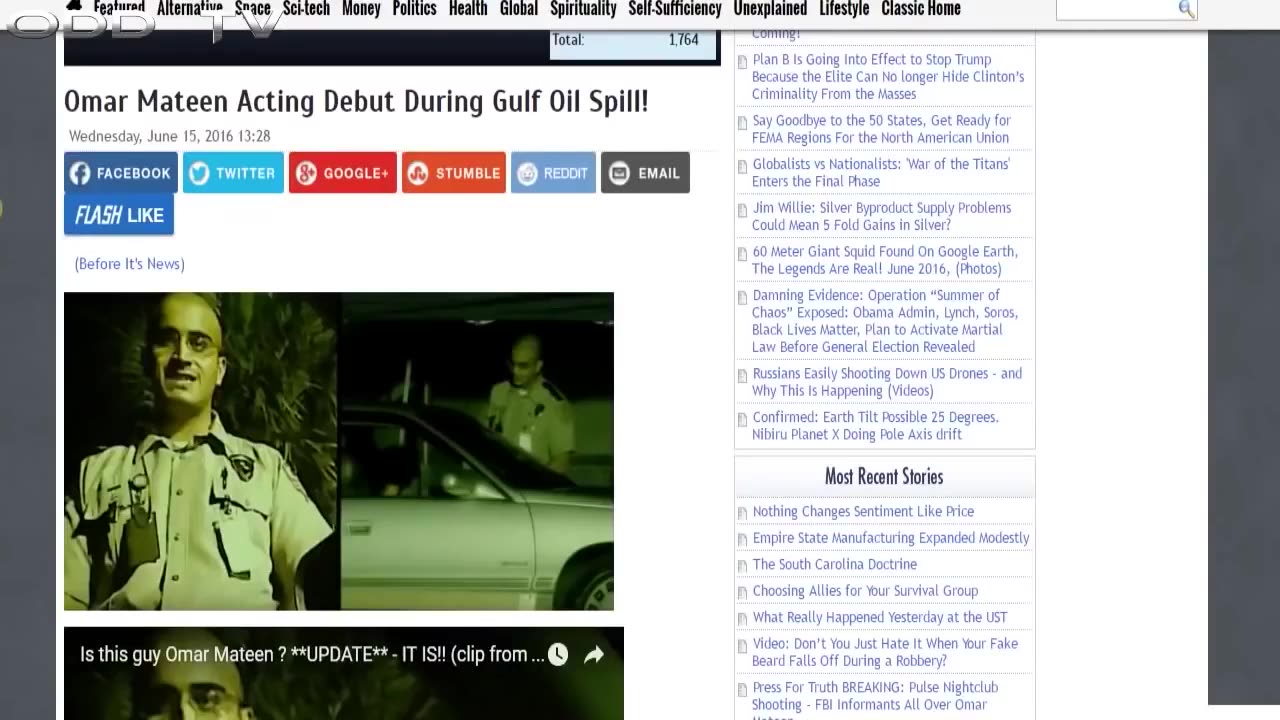Click document icon beside 'What Really Happened Yesterday'
Viewport: 1280px width, 720px height.
coord(742,619)
